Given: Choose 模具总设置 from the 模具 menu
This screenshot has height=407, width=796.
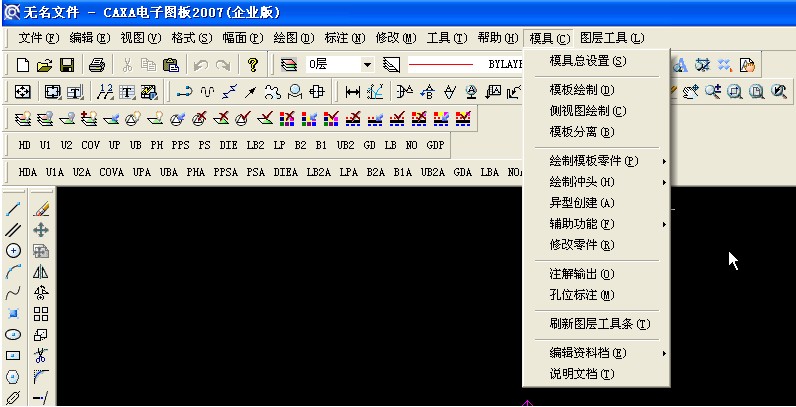Looking at the screenshot, I should tap(596, 61).
